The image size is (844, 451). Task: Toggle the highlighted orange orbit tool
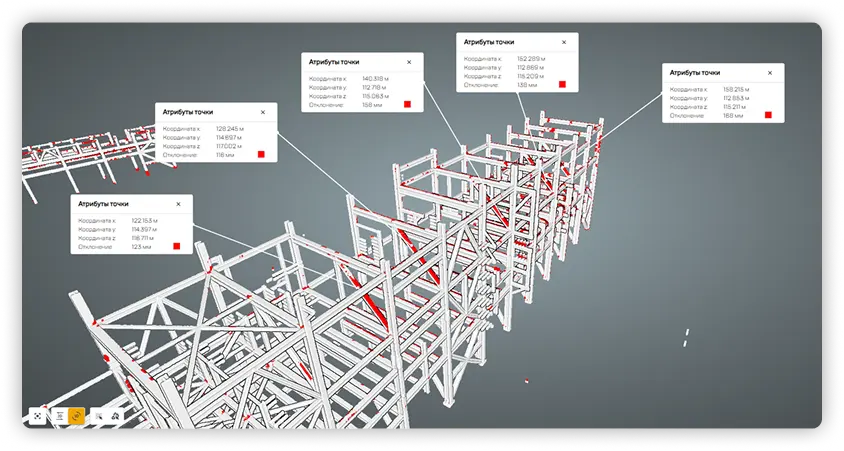click(76, 416)
